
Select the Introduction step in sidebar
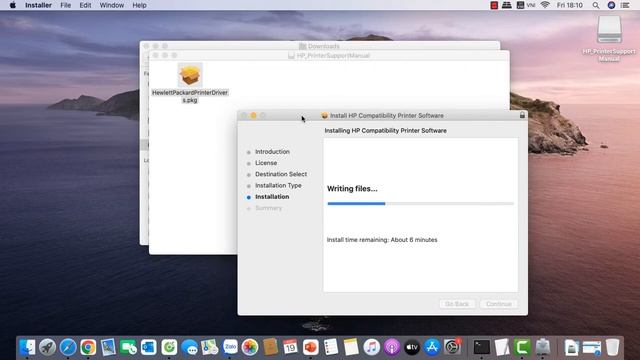(x=272, y=151)
